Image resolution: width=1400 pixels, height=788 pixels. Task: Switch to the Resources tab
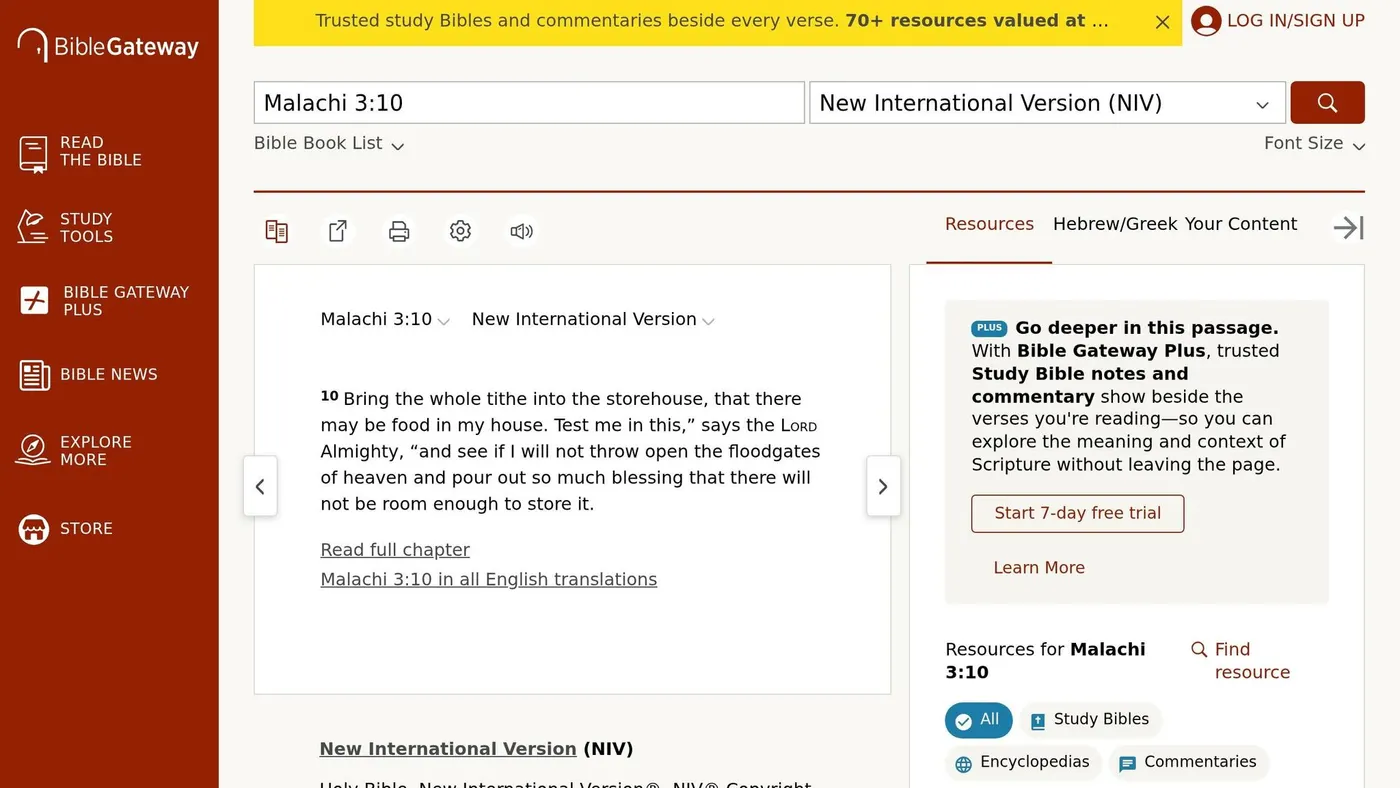[x=989, y=225]
